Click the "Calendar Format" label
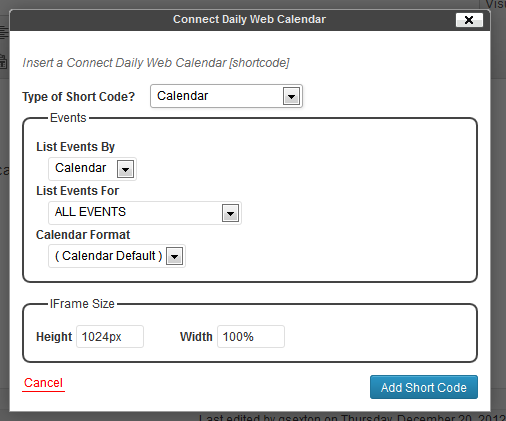506x421 pixels. tap(83, 235)
